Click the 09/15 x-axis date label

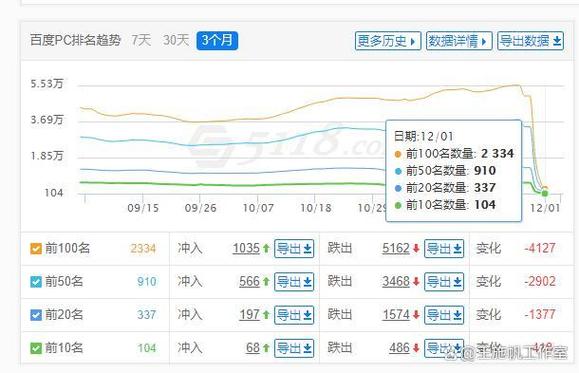click(x=143, y=208)
